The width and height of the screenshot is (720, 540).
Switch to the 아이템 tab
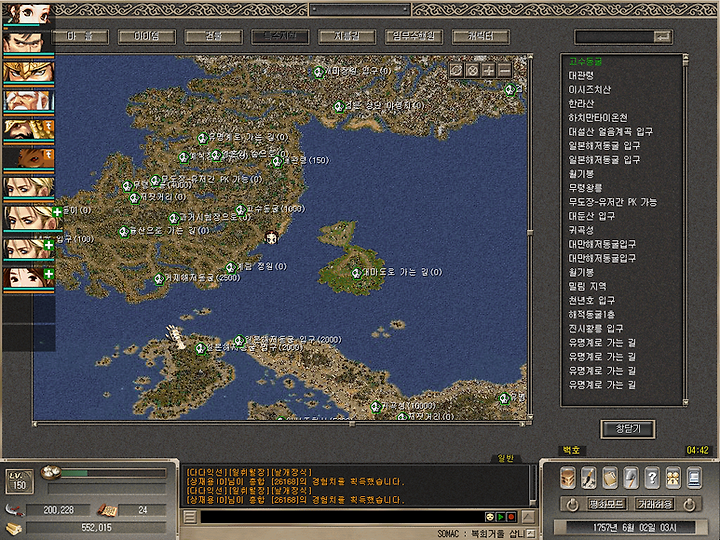(x=147, y=37)
